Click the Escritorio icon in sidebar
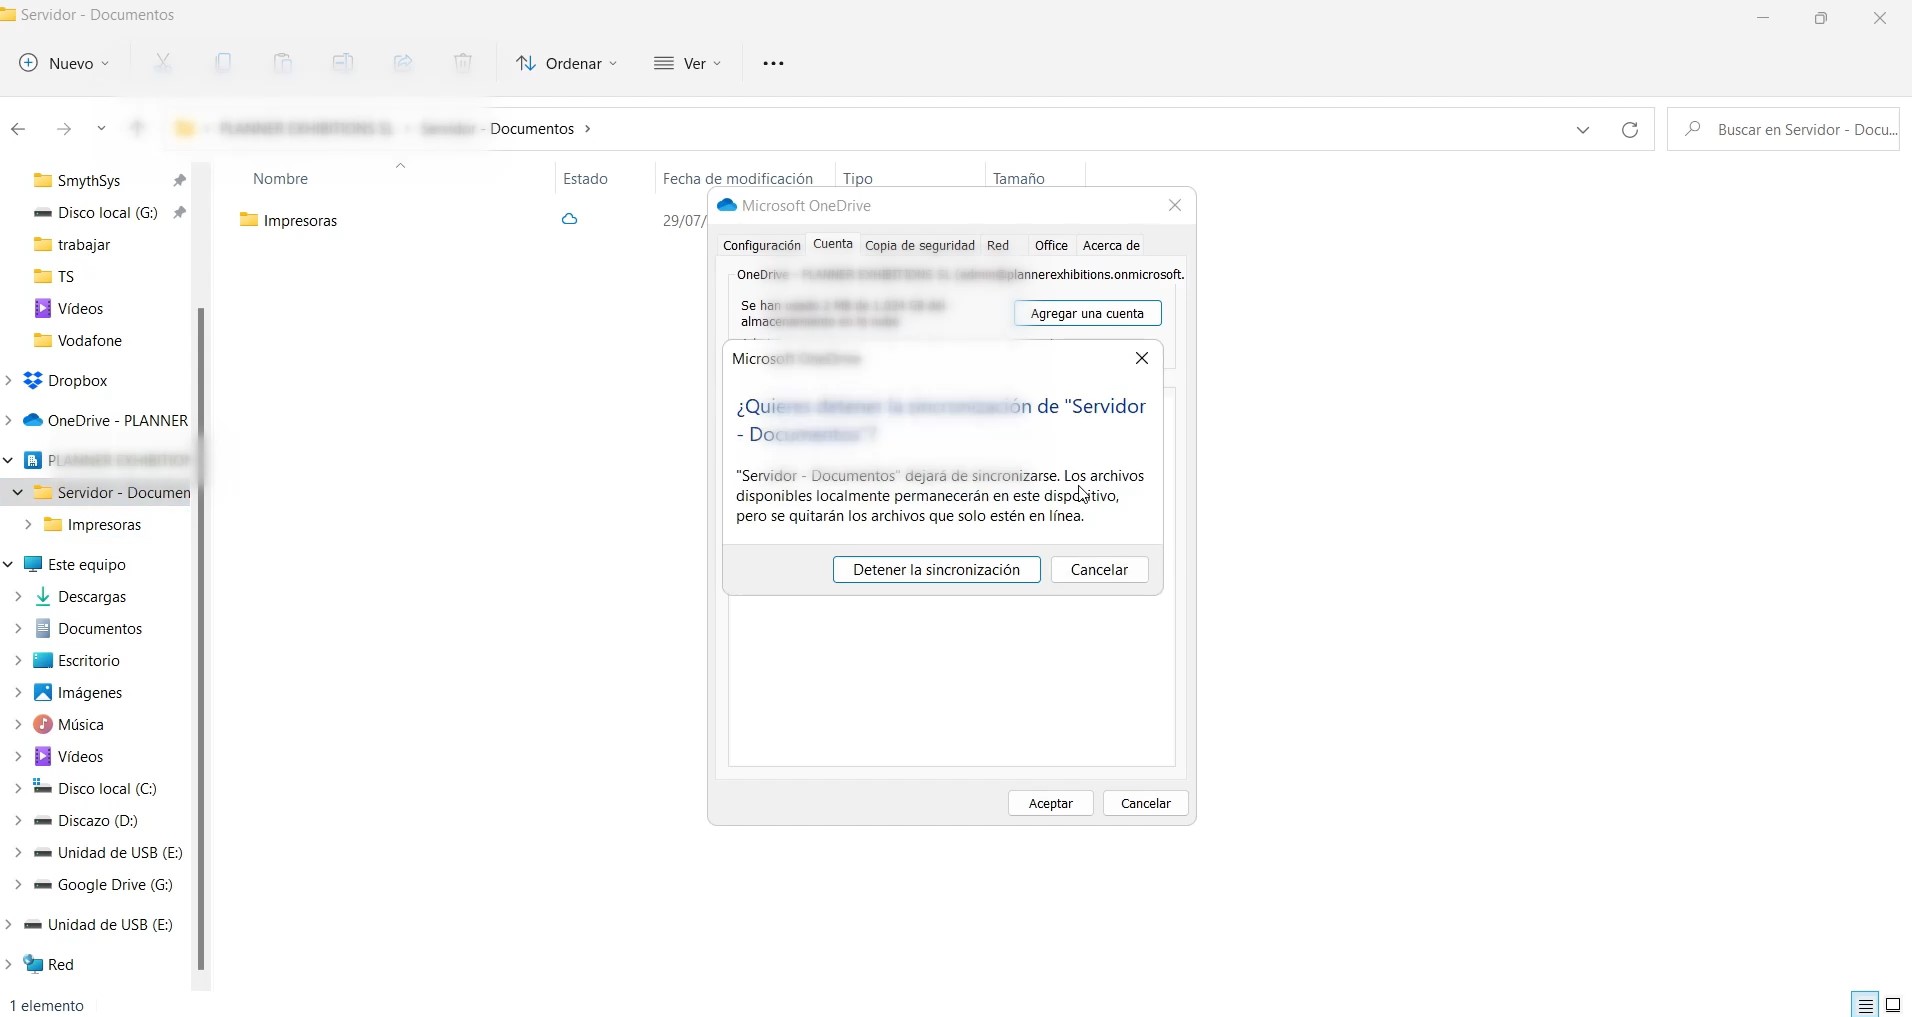Screen dimensions: 1912x1017 [x=43, y=660]
